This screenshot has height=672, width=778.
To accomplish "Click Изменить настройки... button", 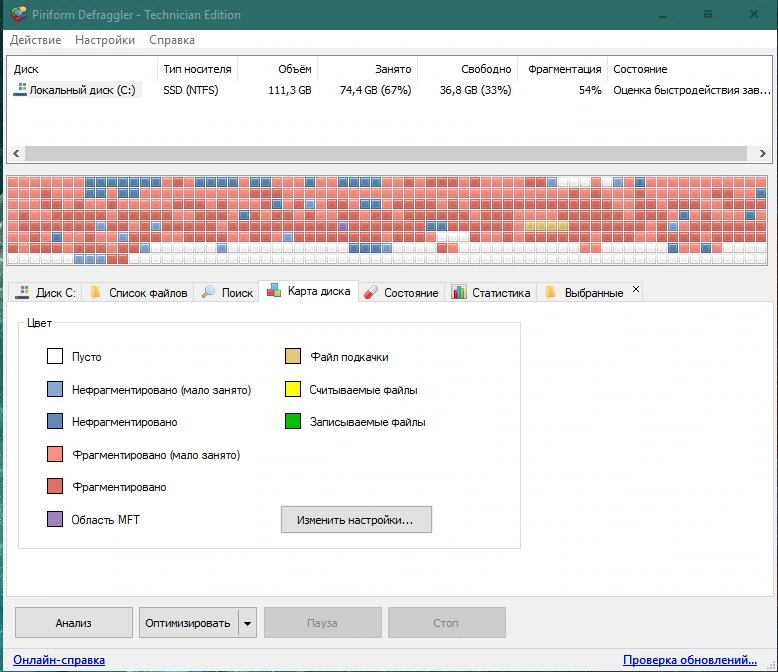I will (356, 520).
